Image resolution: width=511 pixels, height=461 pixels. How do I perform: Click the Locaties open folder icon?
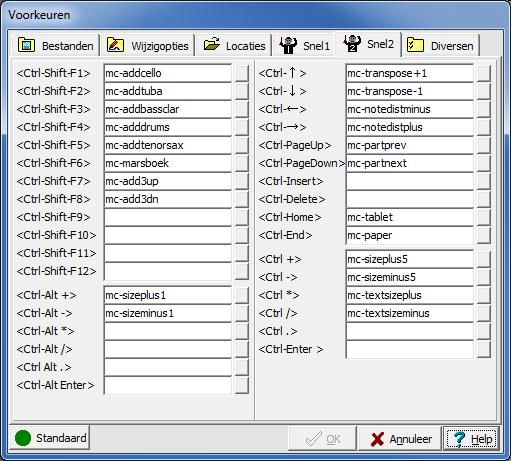coord(212,44)
